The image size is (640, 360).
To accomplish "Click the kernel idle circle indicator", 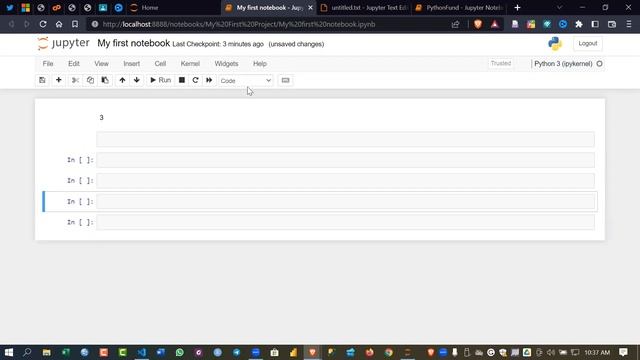I will (599, 64).
